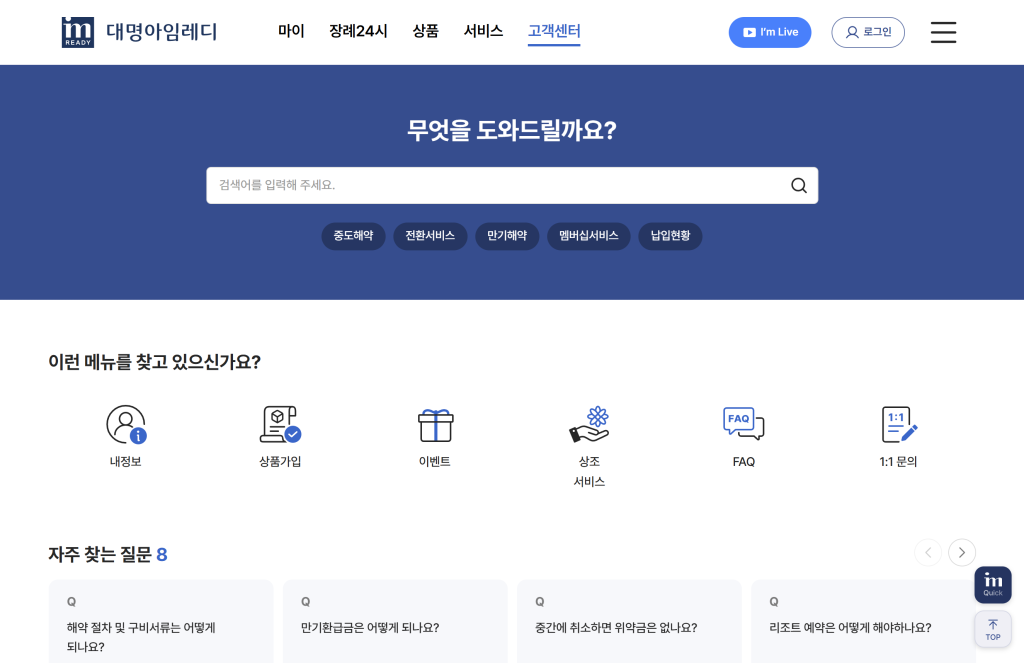The width and height of the screenshot is (1024, 663).
Task: Click the 대명아임레디 logo icon
Action: click(77, 32)
